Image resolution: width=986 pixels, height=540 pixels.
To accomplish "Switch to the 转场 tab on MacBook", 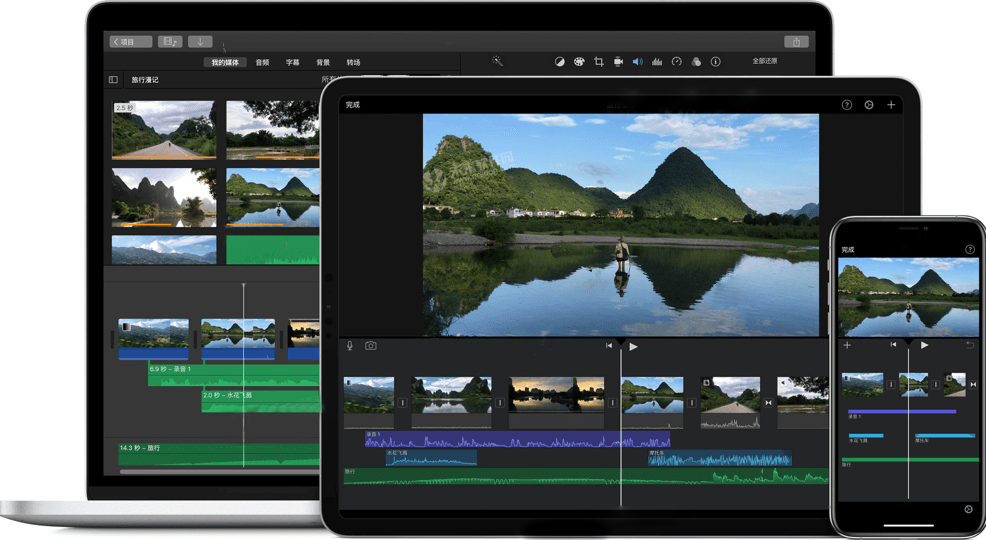I will point(353,62).
